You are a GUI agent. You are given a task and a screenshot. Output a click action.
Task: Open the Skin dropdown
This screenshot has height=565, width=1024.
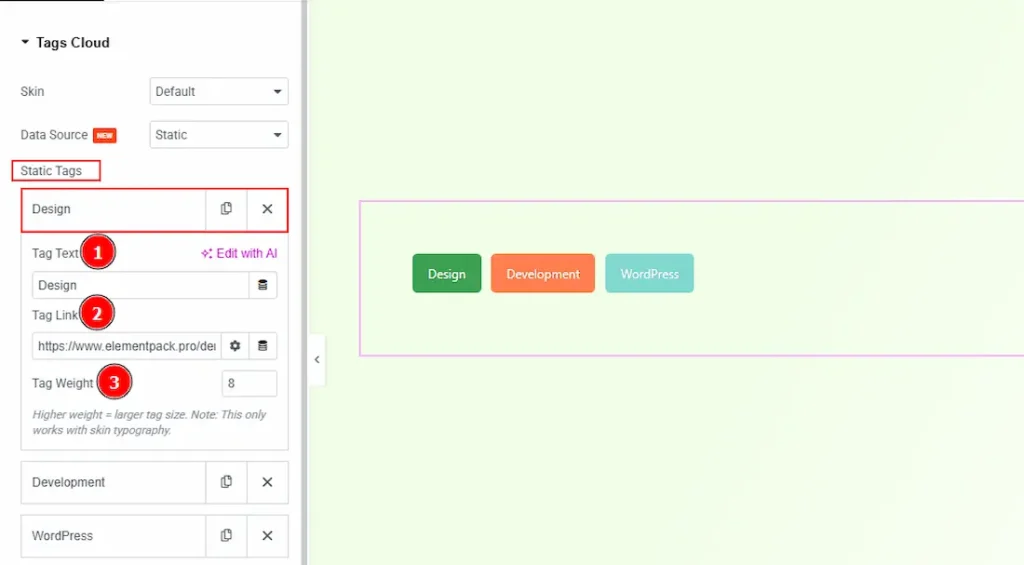(x=219, y=91)
